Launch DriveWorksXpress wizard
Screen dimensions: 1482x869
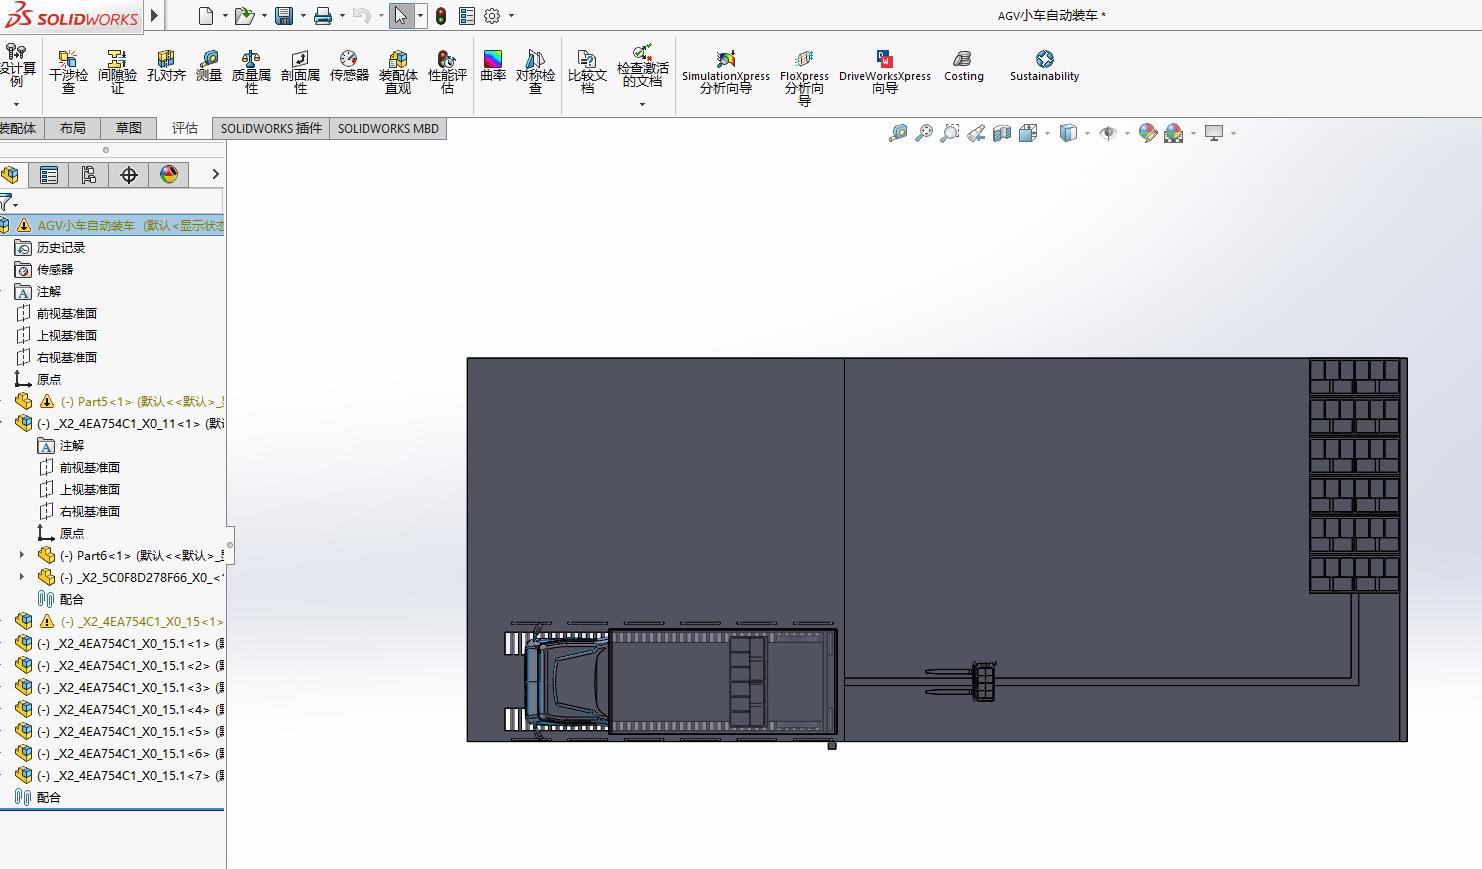(885, 72)
